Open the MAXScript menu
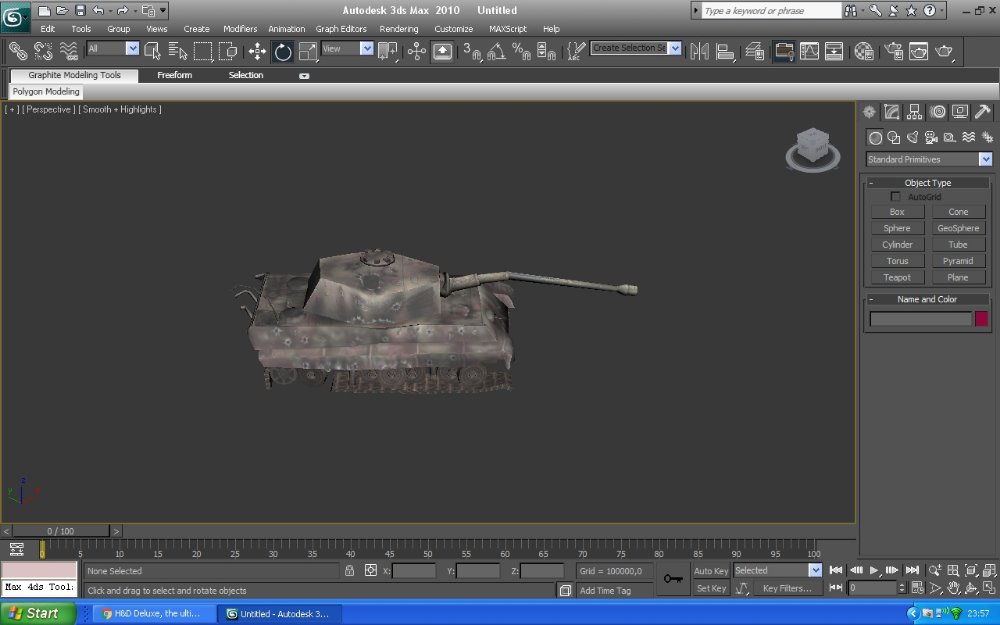This screenshot has width=1000, height=625. click(508, 29)
